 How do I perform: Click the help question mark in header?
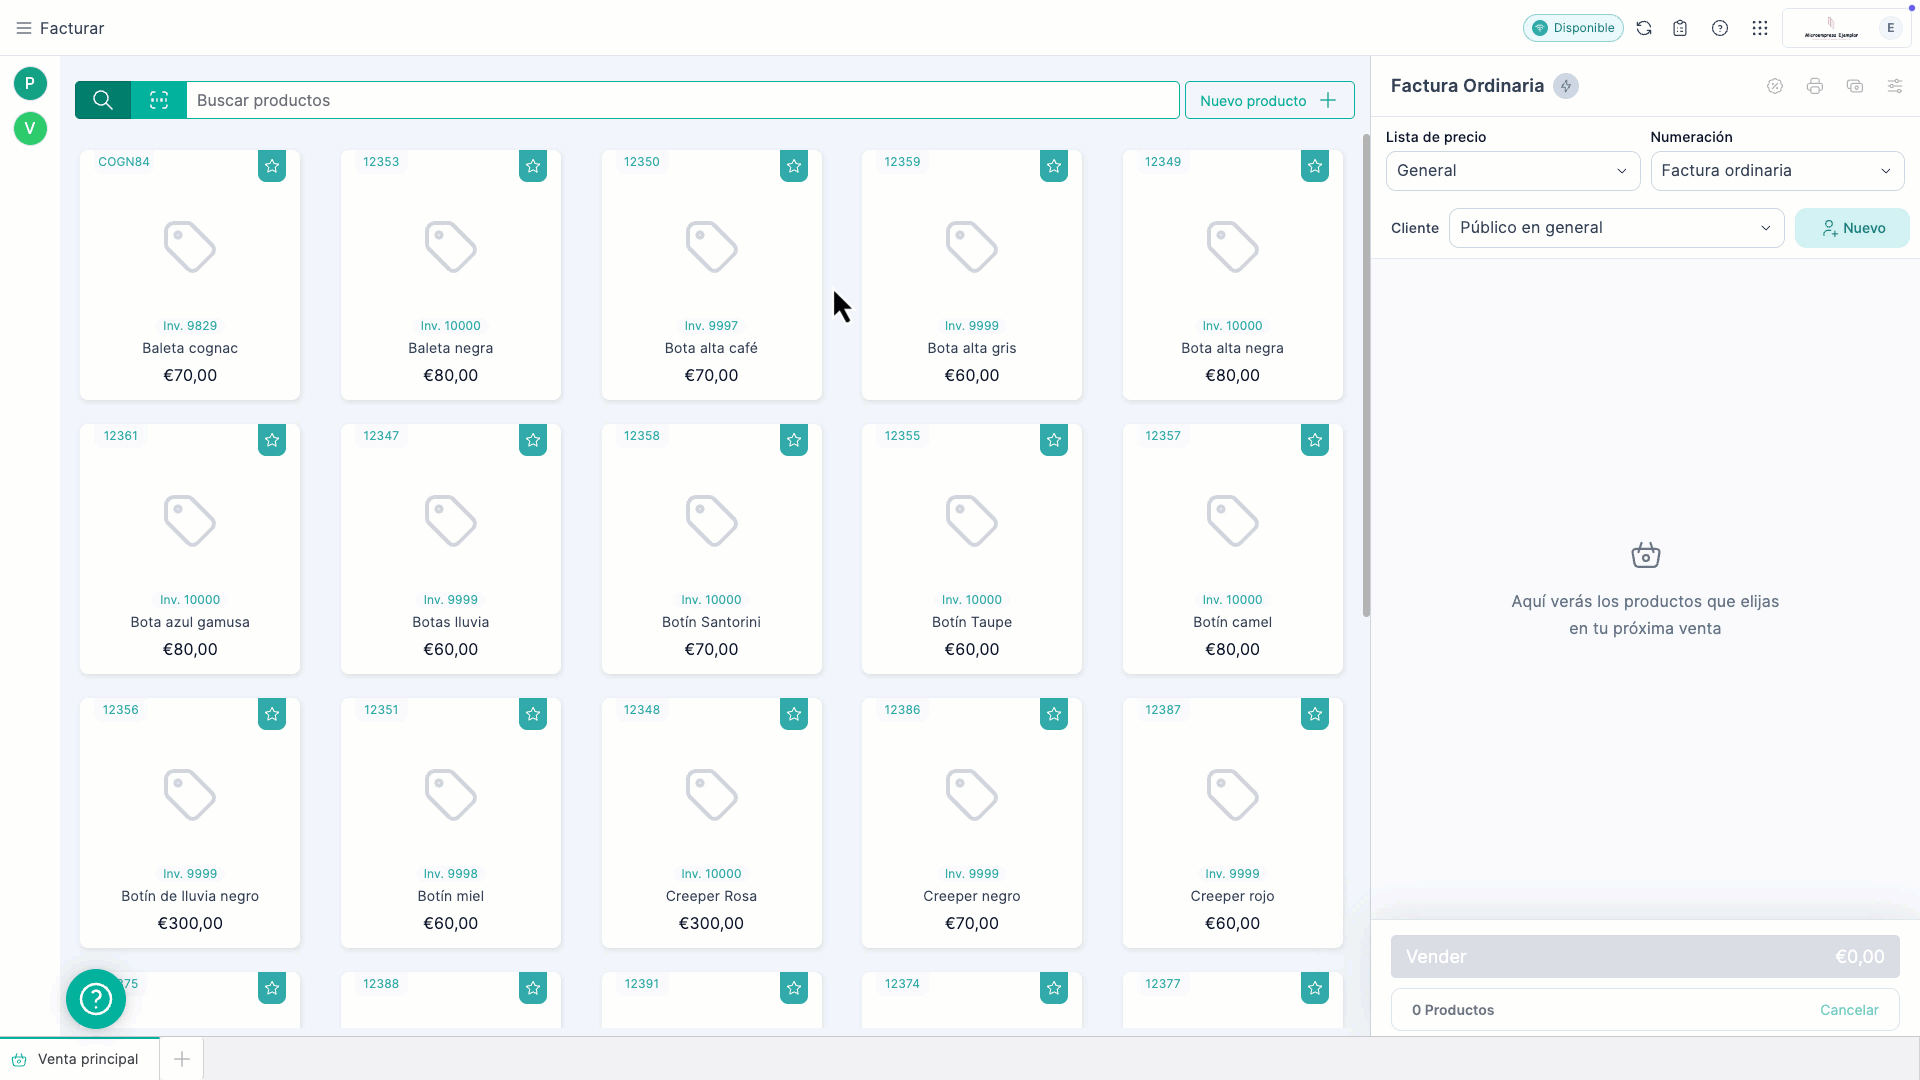(x=1720, y=28)
